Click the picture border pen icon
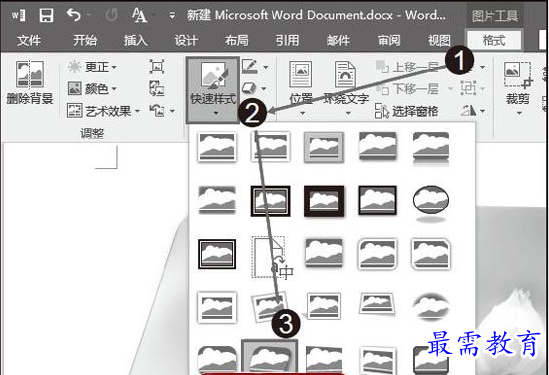This screenshot has width=549, height=375. click(x=250, y=66)
